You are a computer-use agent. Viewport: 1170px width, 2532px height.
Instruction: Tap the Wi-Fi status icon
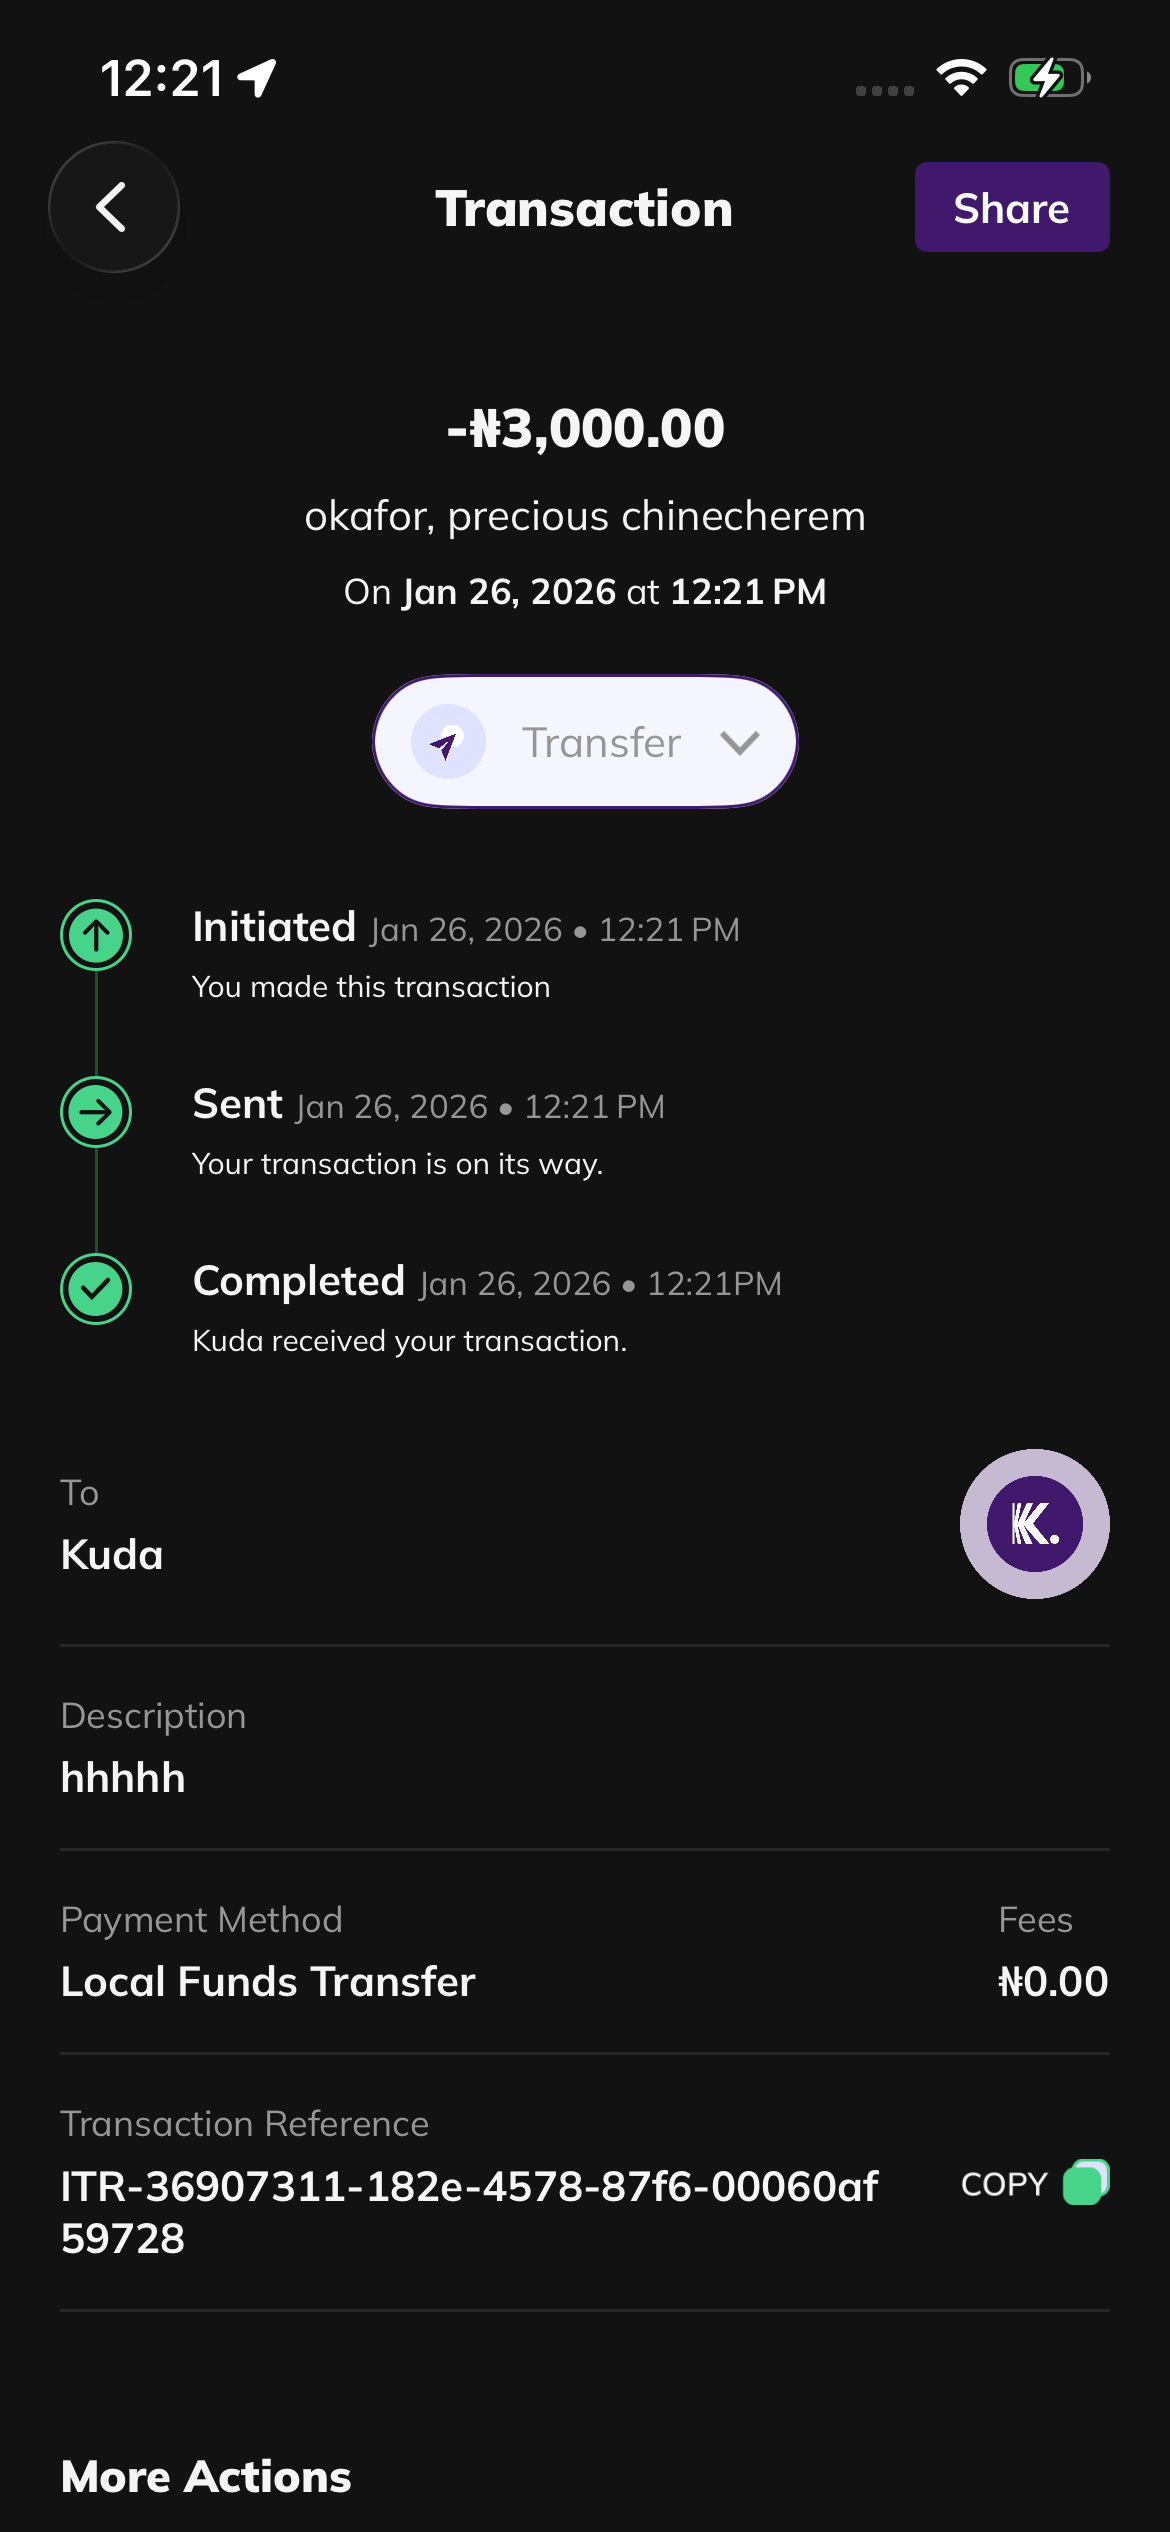961,77
